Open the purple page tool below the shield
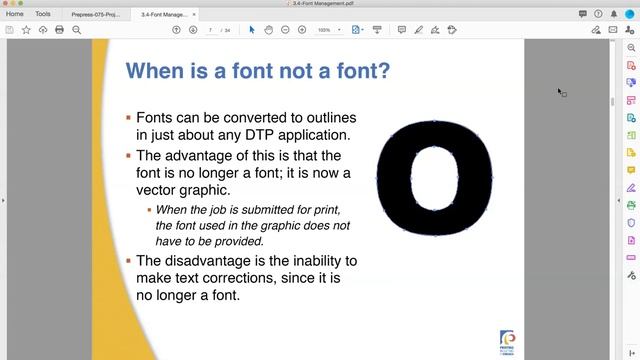Viewport: 640px width, 360px height. coord(631,240)
